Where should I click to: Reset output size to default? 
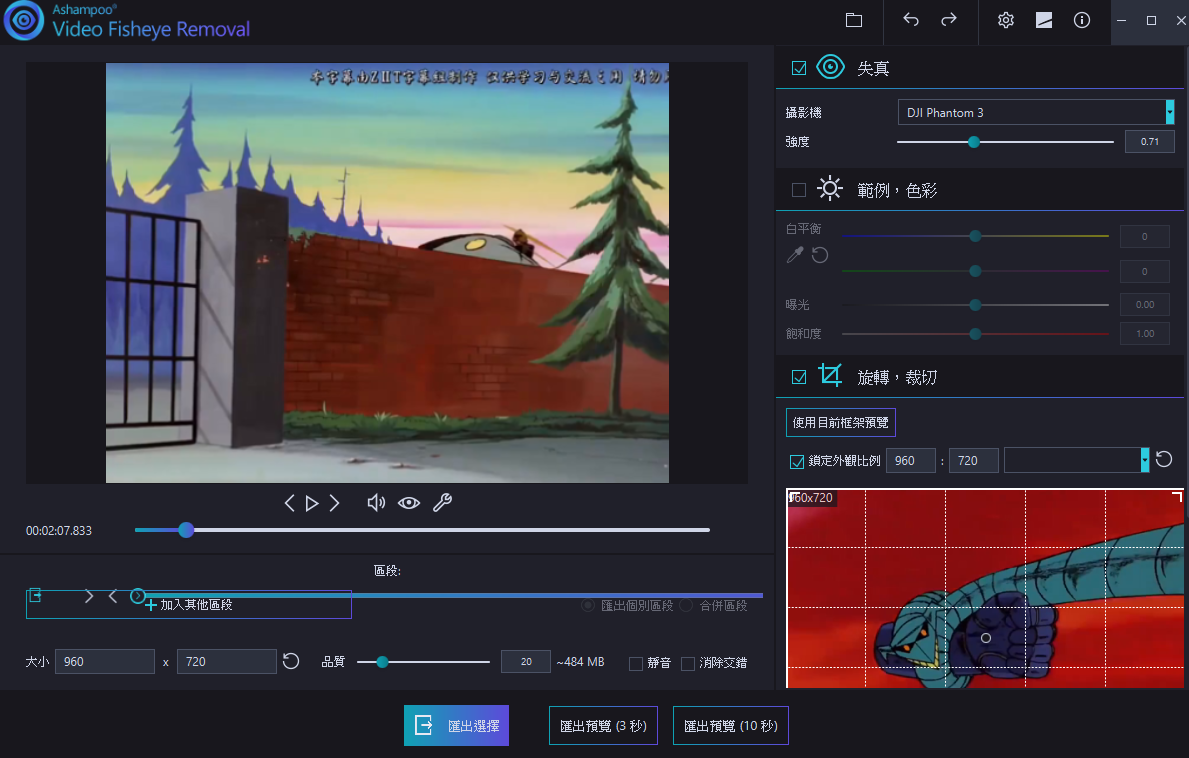tap(291, 662)
